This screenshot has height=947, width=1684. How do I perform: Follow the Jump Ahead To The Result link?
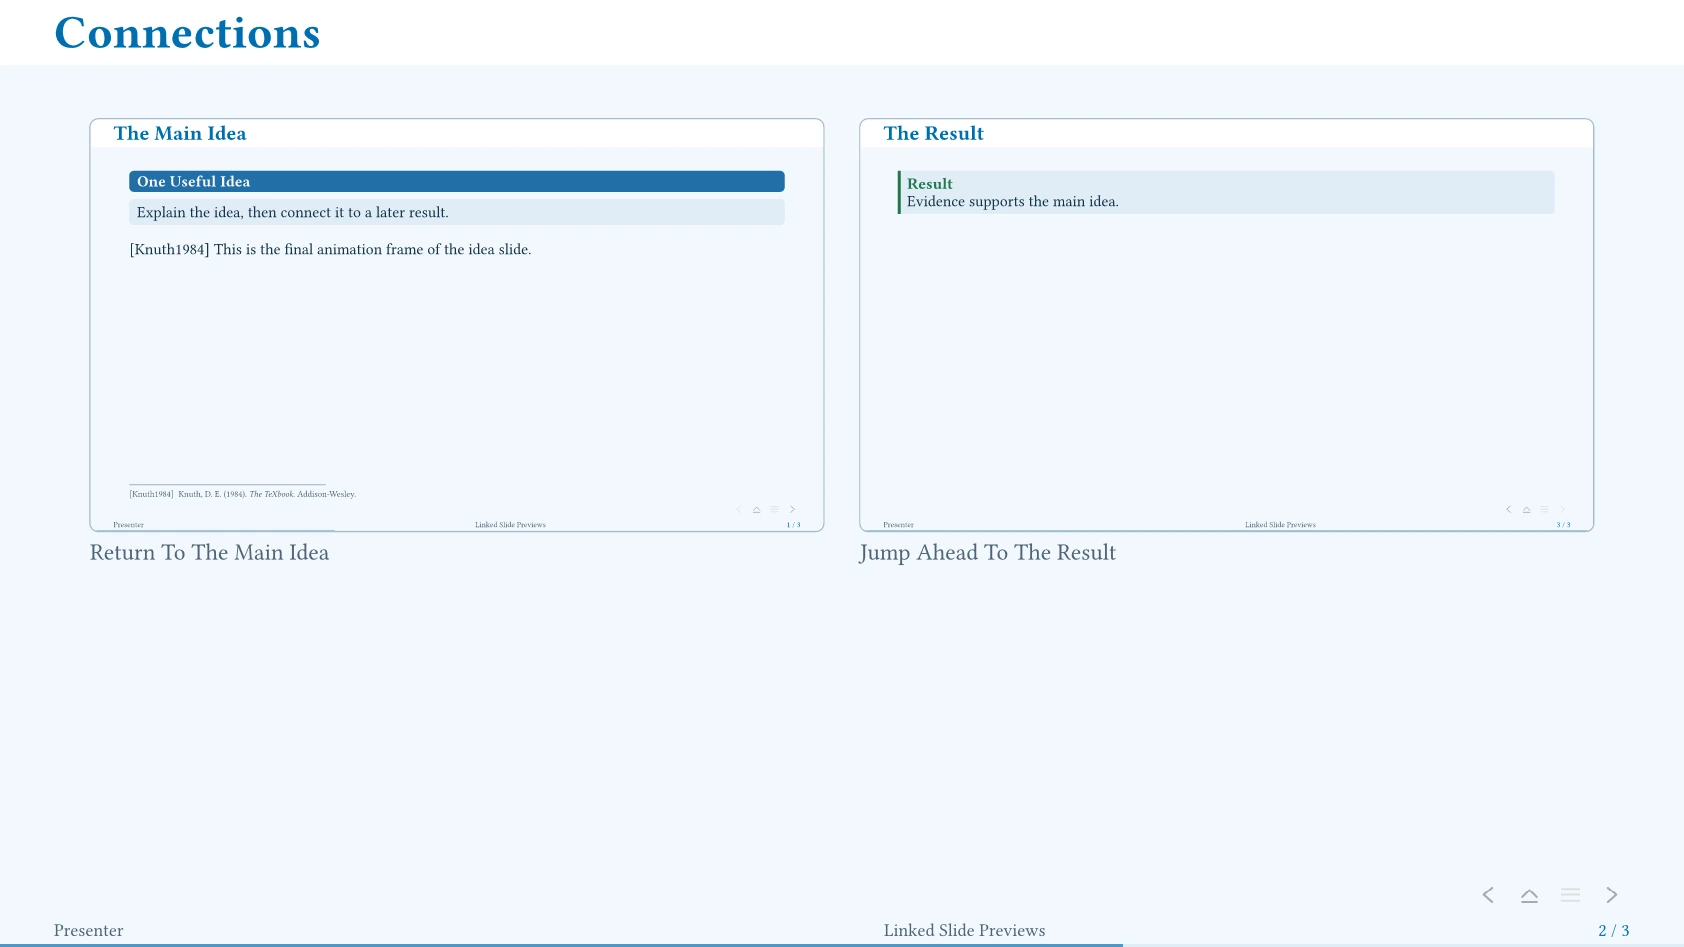coord(988,553)
